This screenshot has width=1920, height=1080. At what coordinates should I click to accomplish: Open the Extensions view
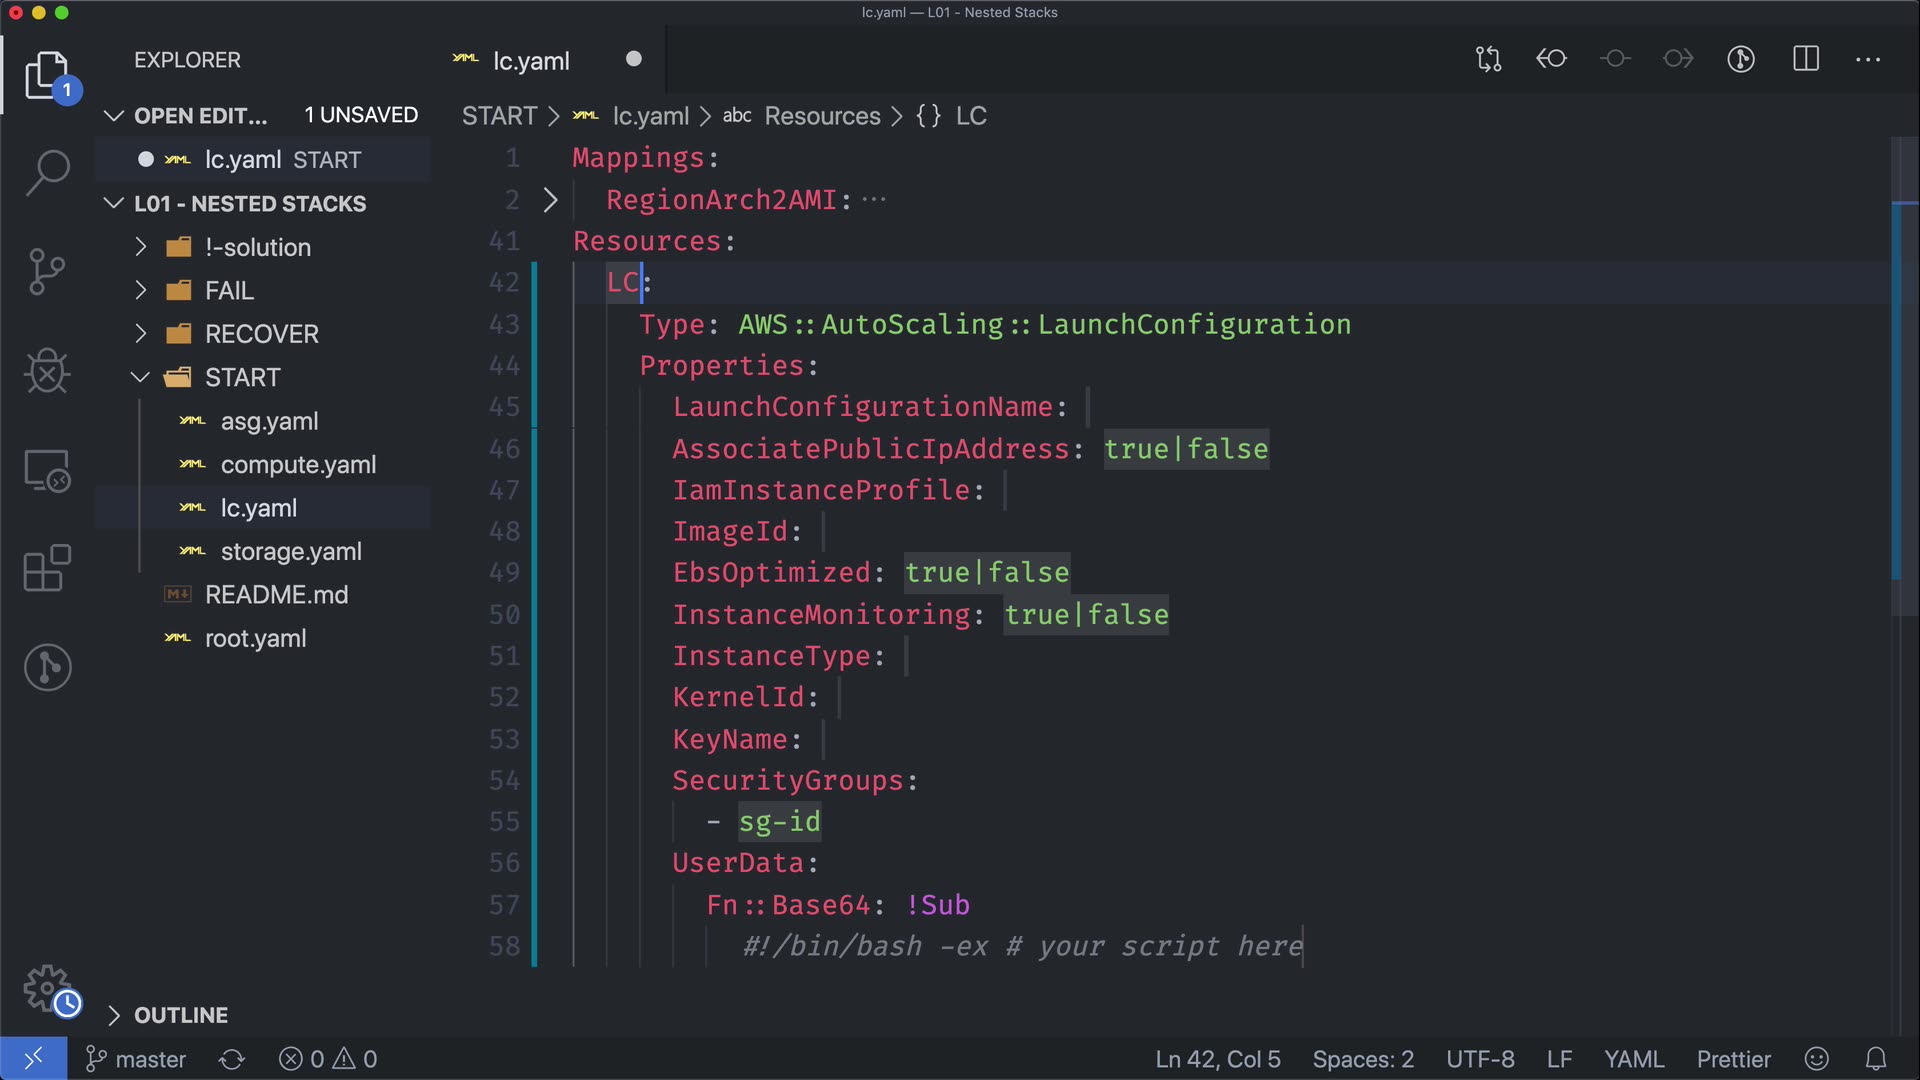[47, 569]
